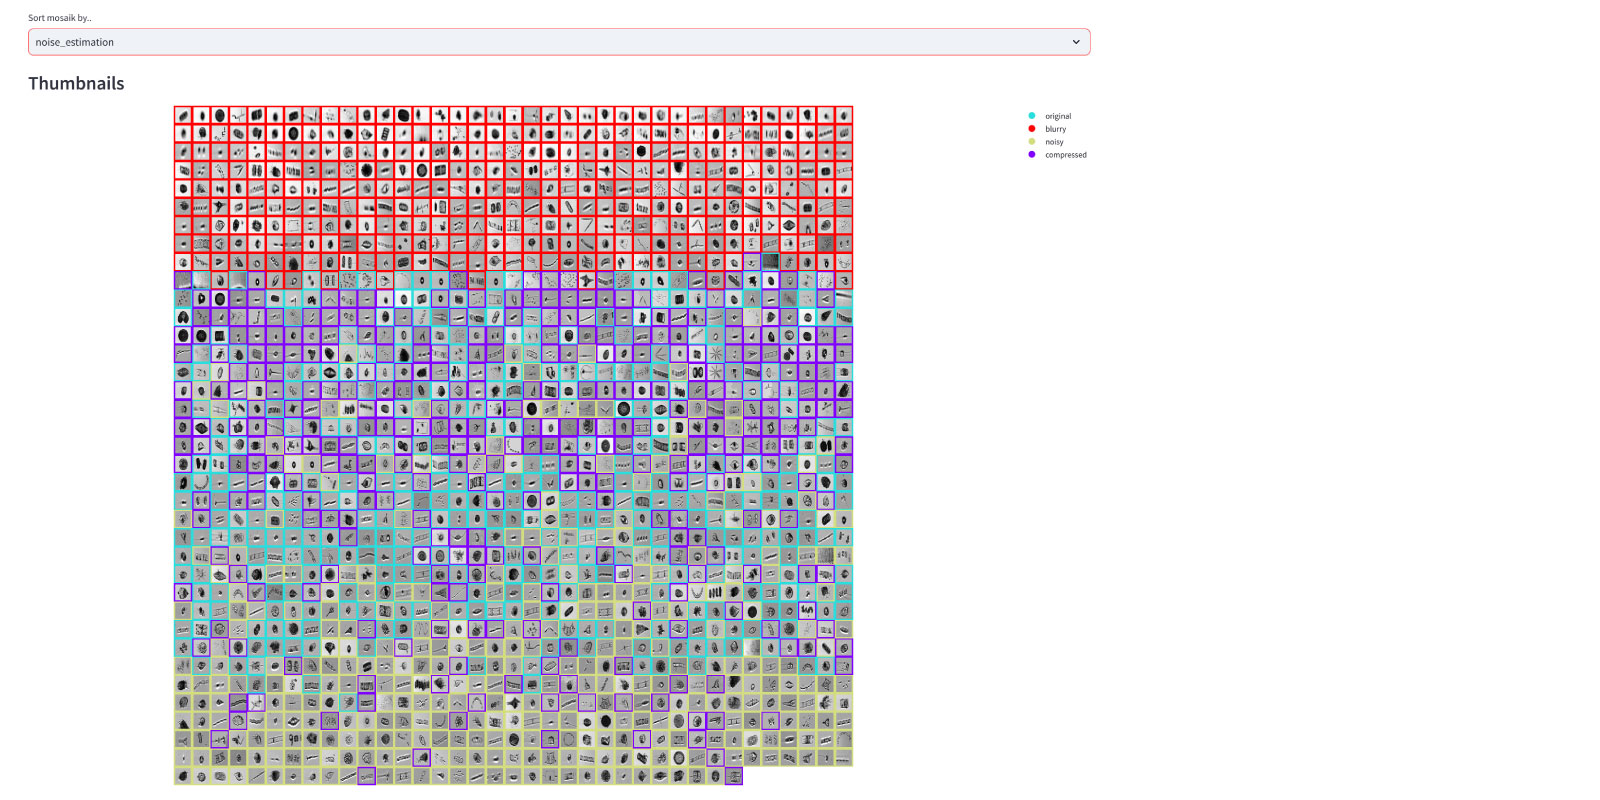Open the noise_estimation sort dropdown

559,42
